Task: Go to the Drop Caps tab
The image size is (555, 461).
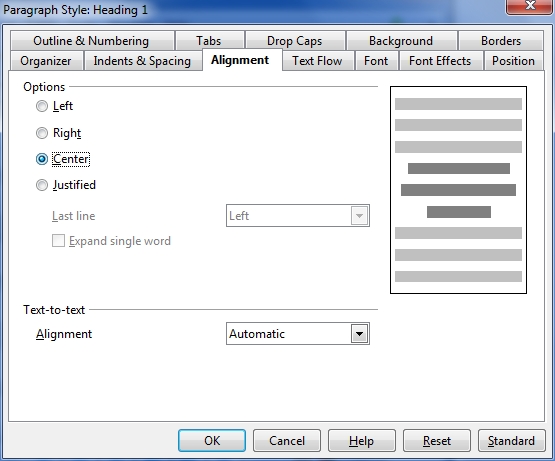Action: tap(295, 41)
